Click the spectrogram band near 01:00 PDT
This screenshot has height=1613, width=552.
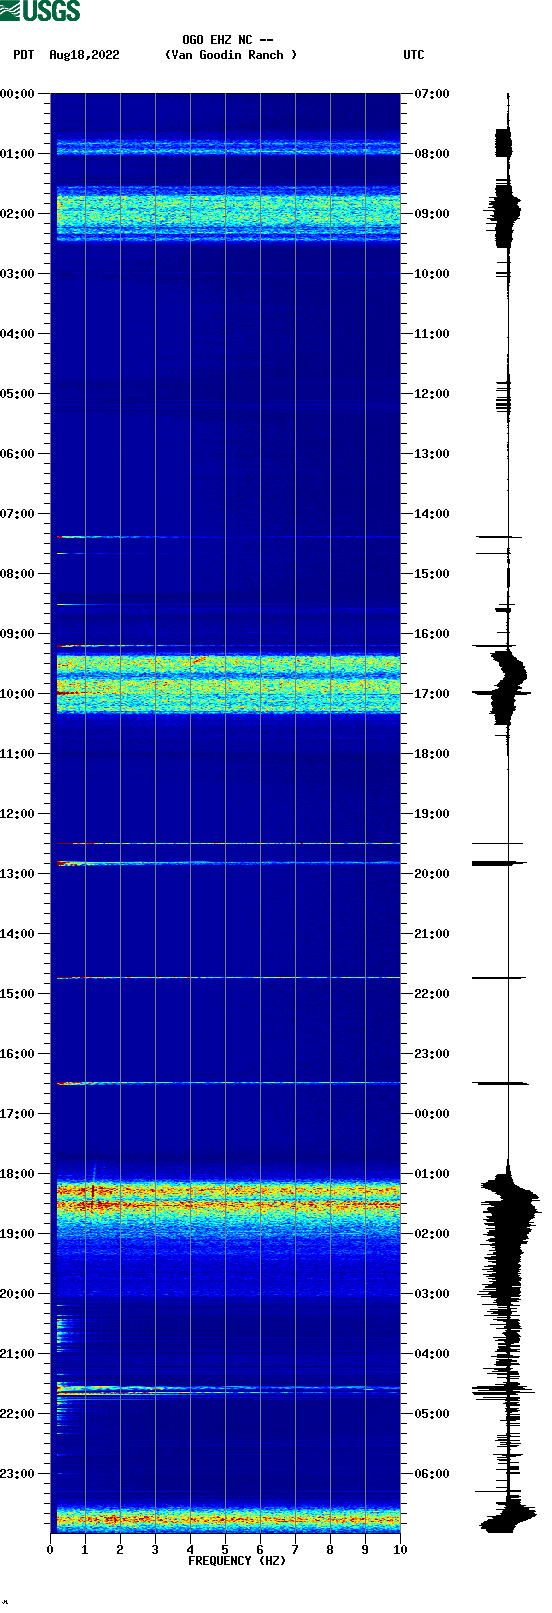point(228,147)
